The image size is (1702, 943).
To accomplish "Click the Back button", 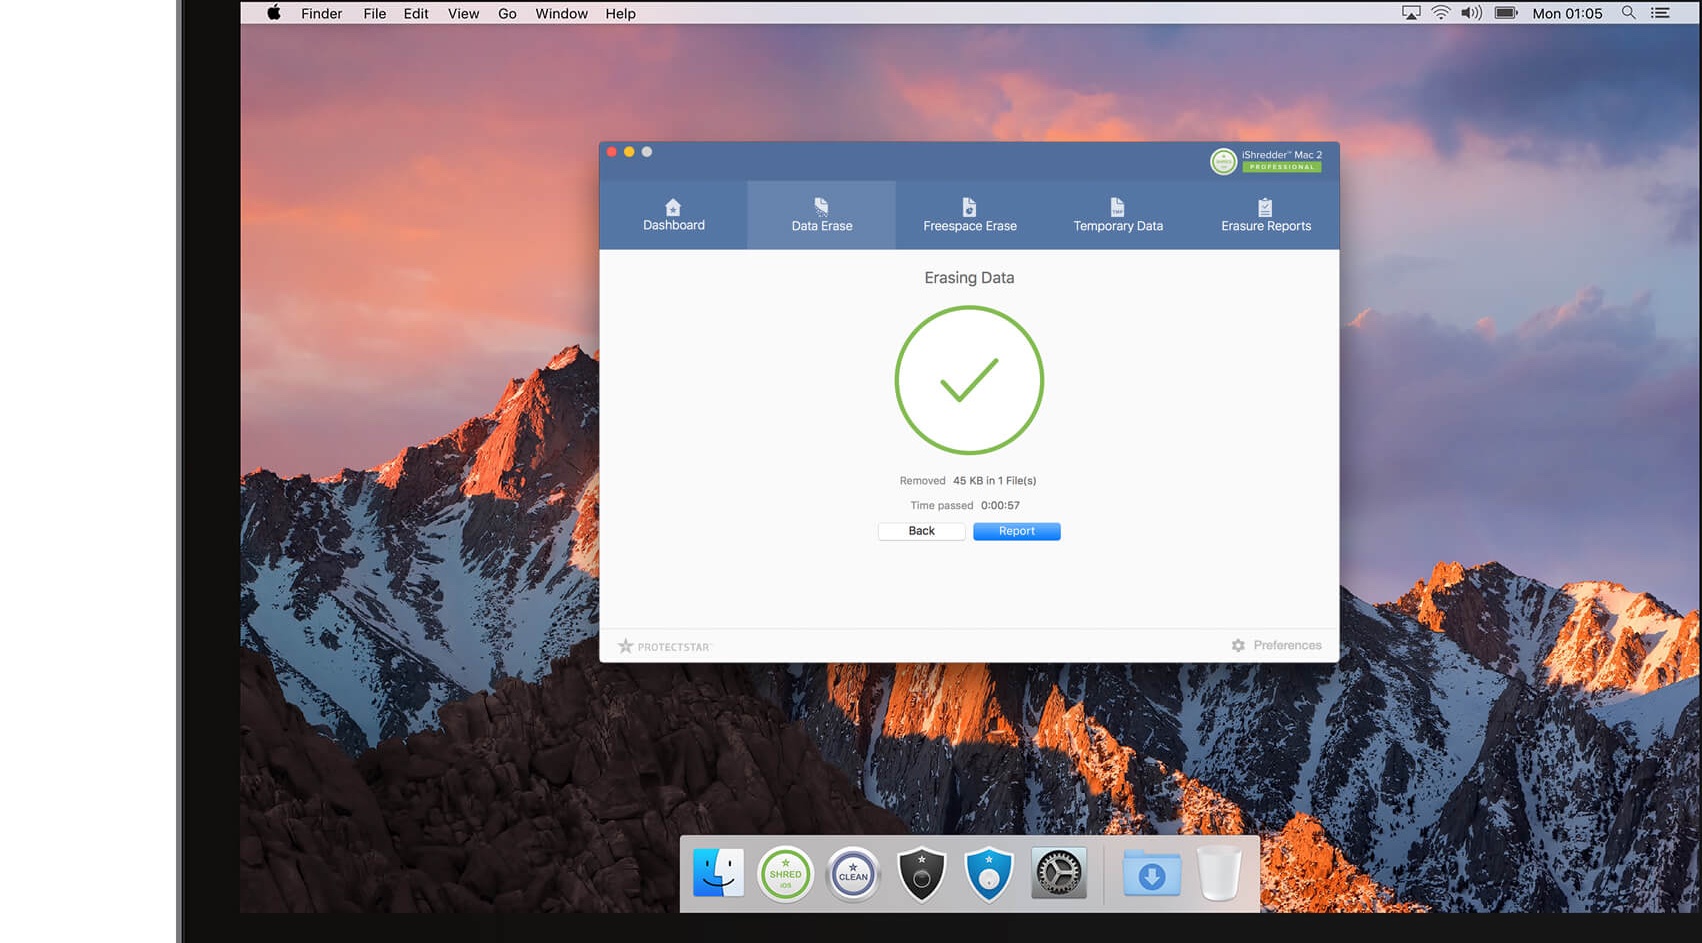I will tap(921, 531).
